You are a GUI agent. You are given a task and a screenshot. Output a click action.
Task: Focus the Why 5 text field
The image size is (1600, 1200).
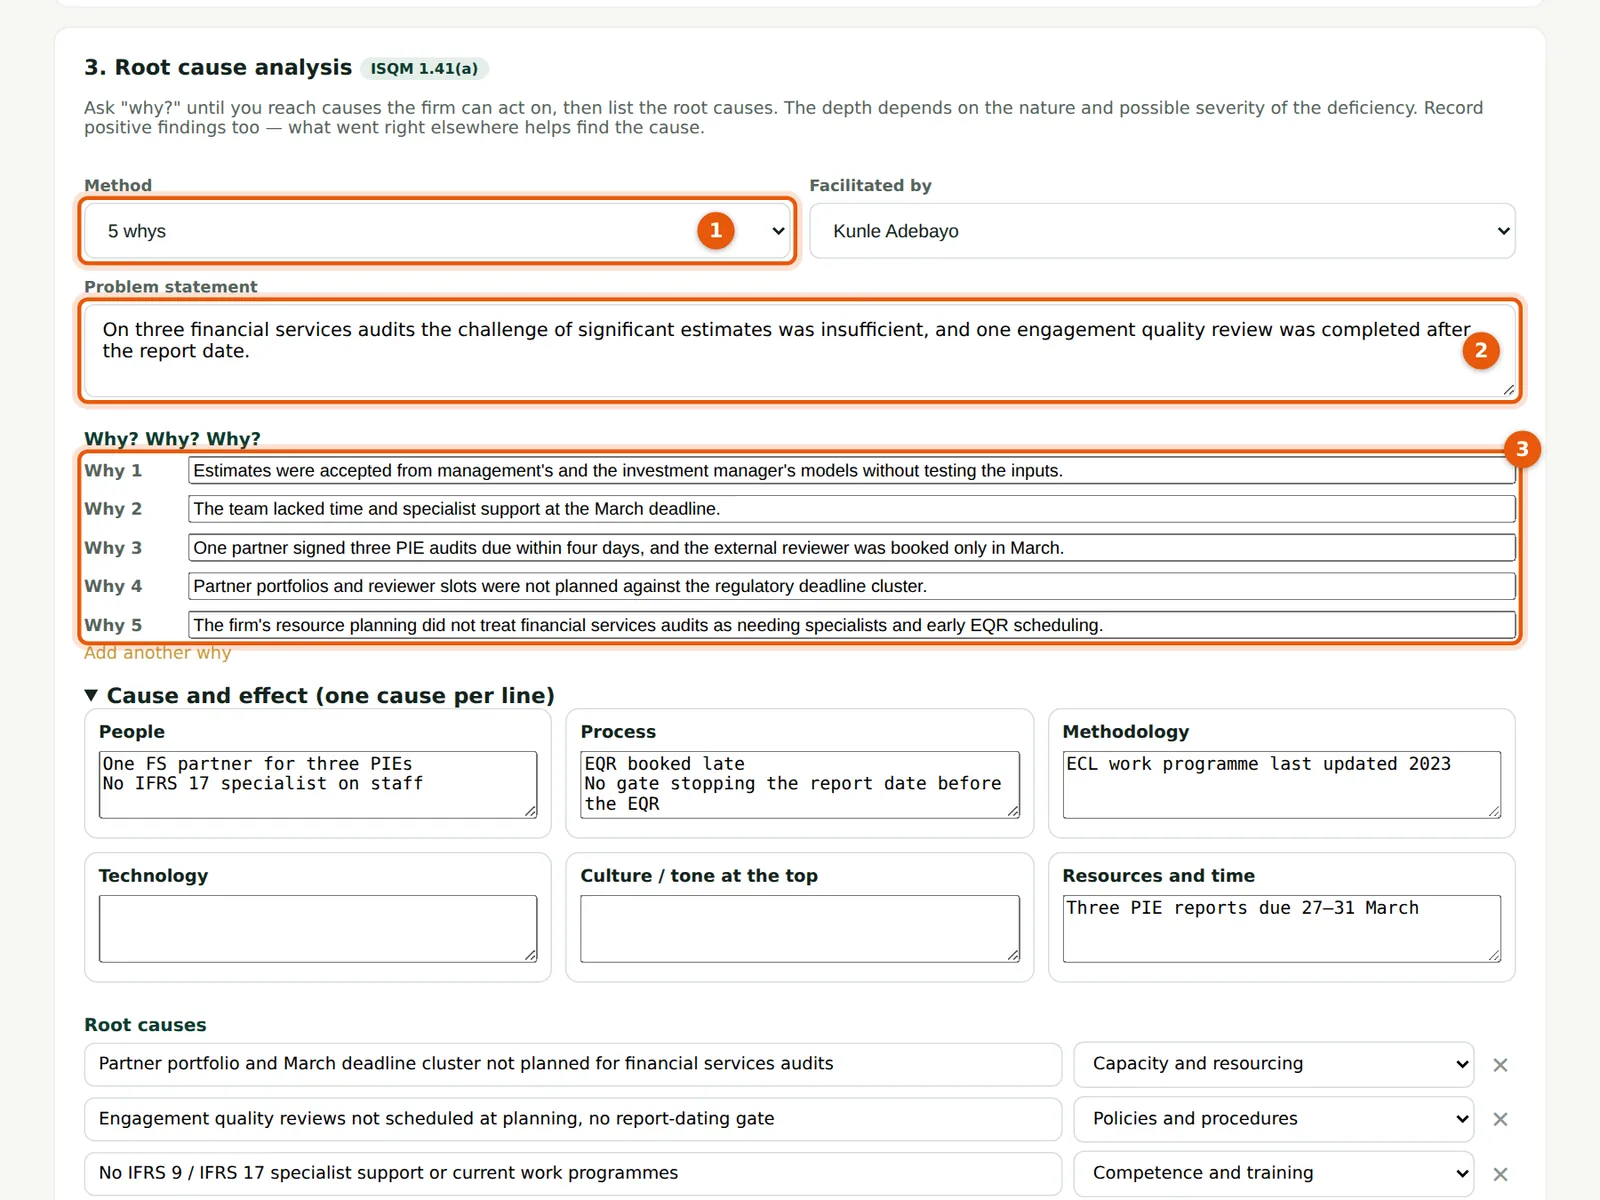[x=852, y=625]
